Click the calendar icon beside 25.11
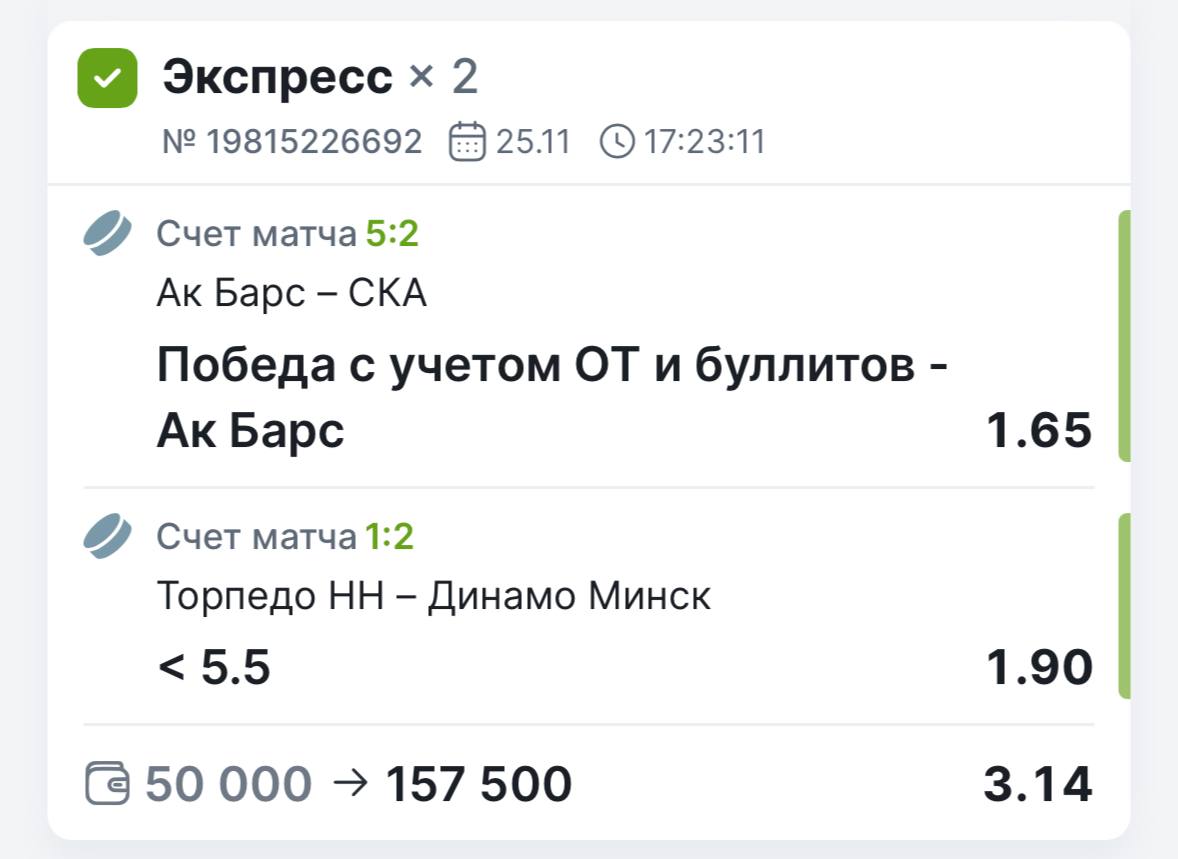The width and height of the screenshot is (1178, 859). coord(467,141)
